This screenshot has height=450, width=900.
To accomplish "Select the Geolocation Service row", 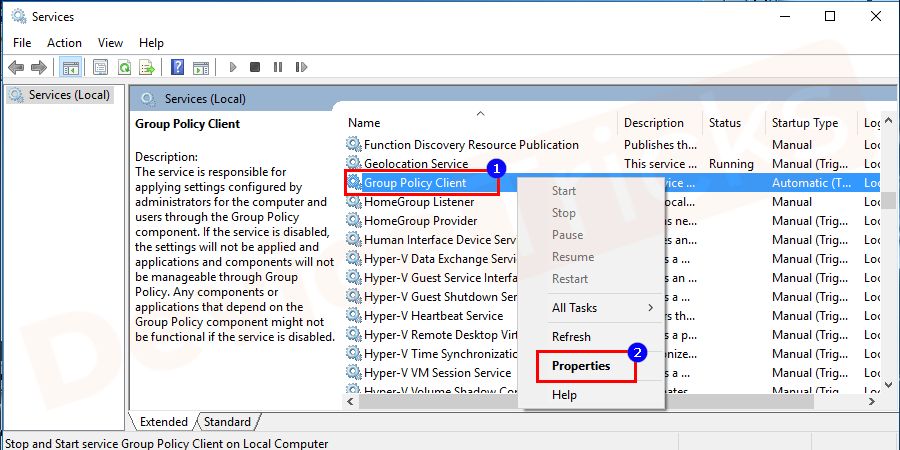I will [415, 164].
